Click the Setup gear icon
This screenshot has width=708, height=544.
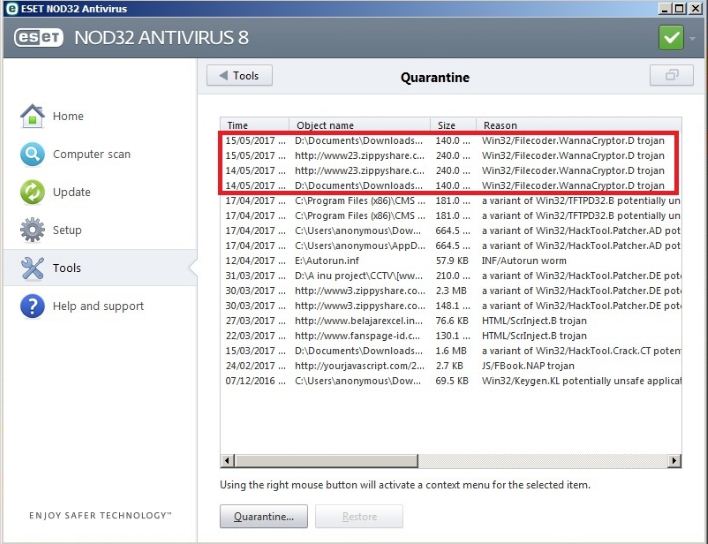click(x=32, y=230)
